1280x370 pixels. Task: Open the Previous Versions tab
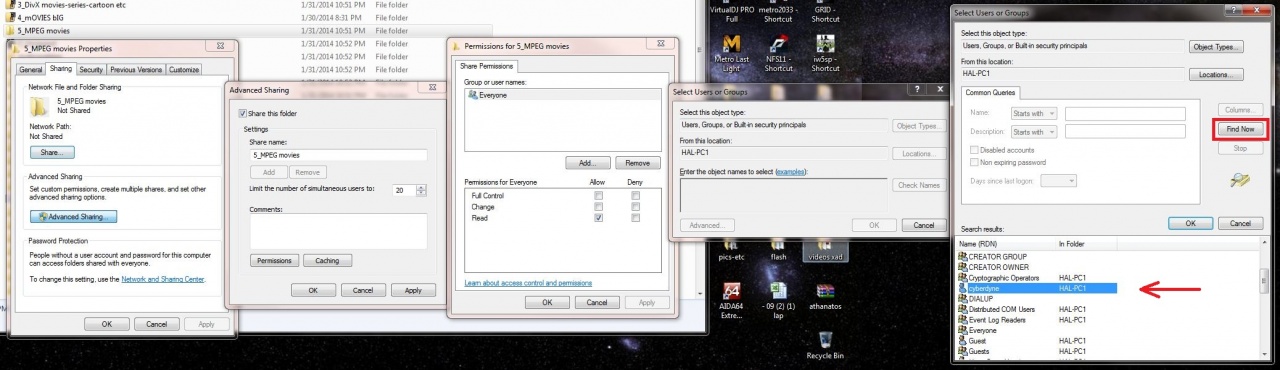point(135,70)
